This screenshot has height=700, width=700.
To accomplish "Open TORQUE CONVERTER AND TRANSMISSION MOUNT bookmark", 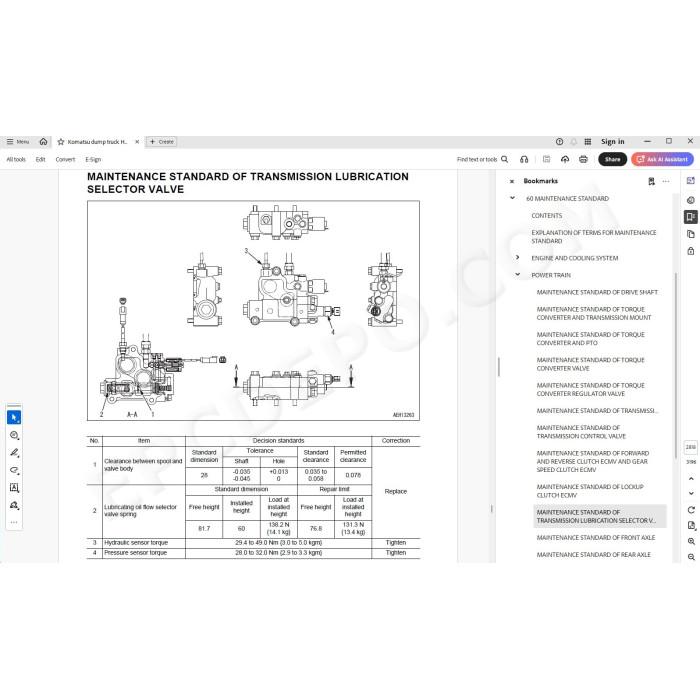I will point(594,313).
